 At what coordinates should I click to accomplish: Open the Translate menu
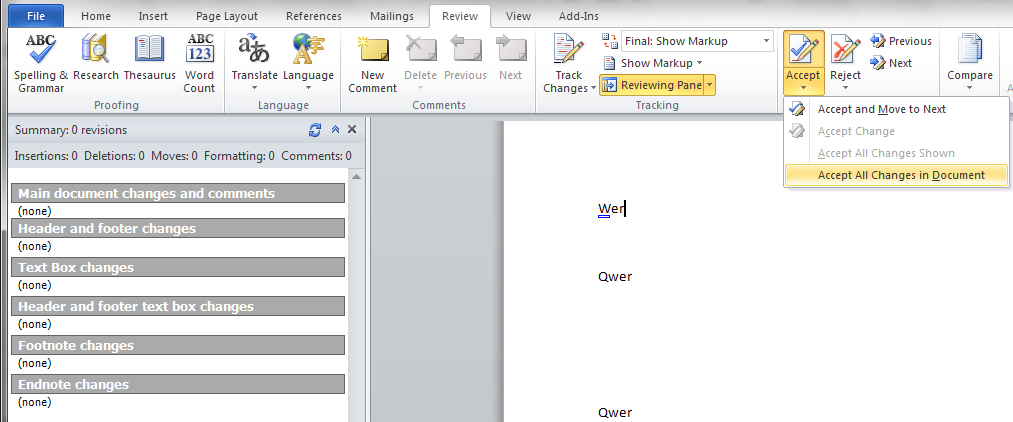pos(255,63)
